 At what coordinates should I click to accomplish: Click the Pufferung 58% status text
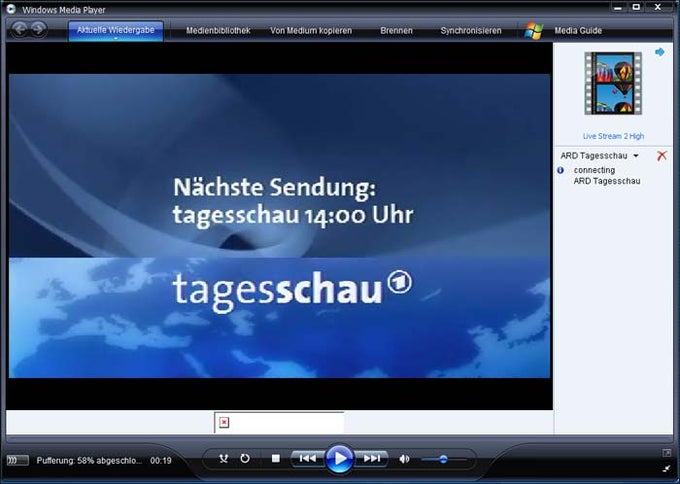point(89,461)
